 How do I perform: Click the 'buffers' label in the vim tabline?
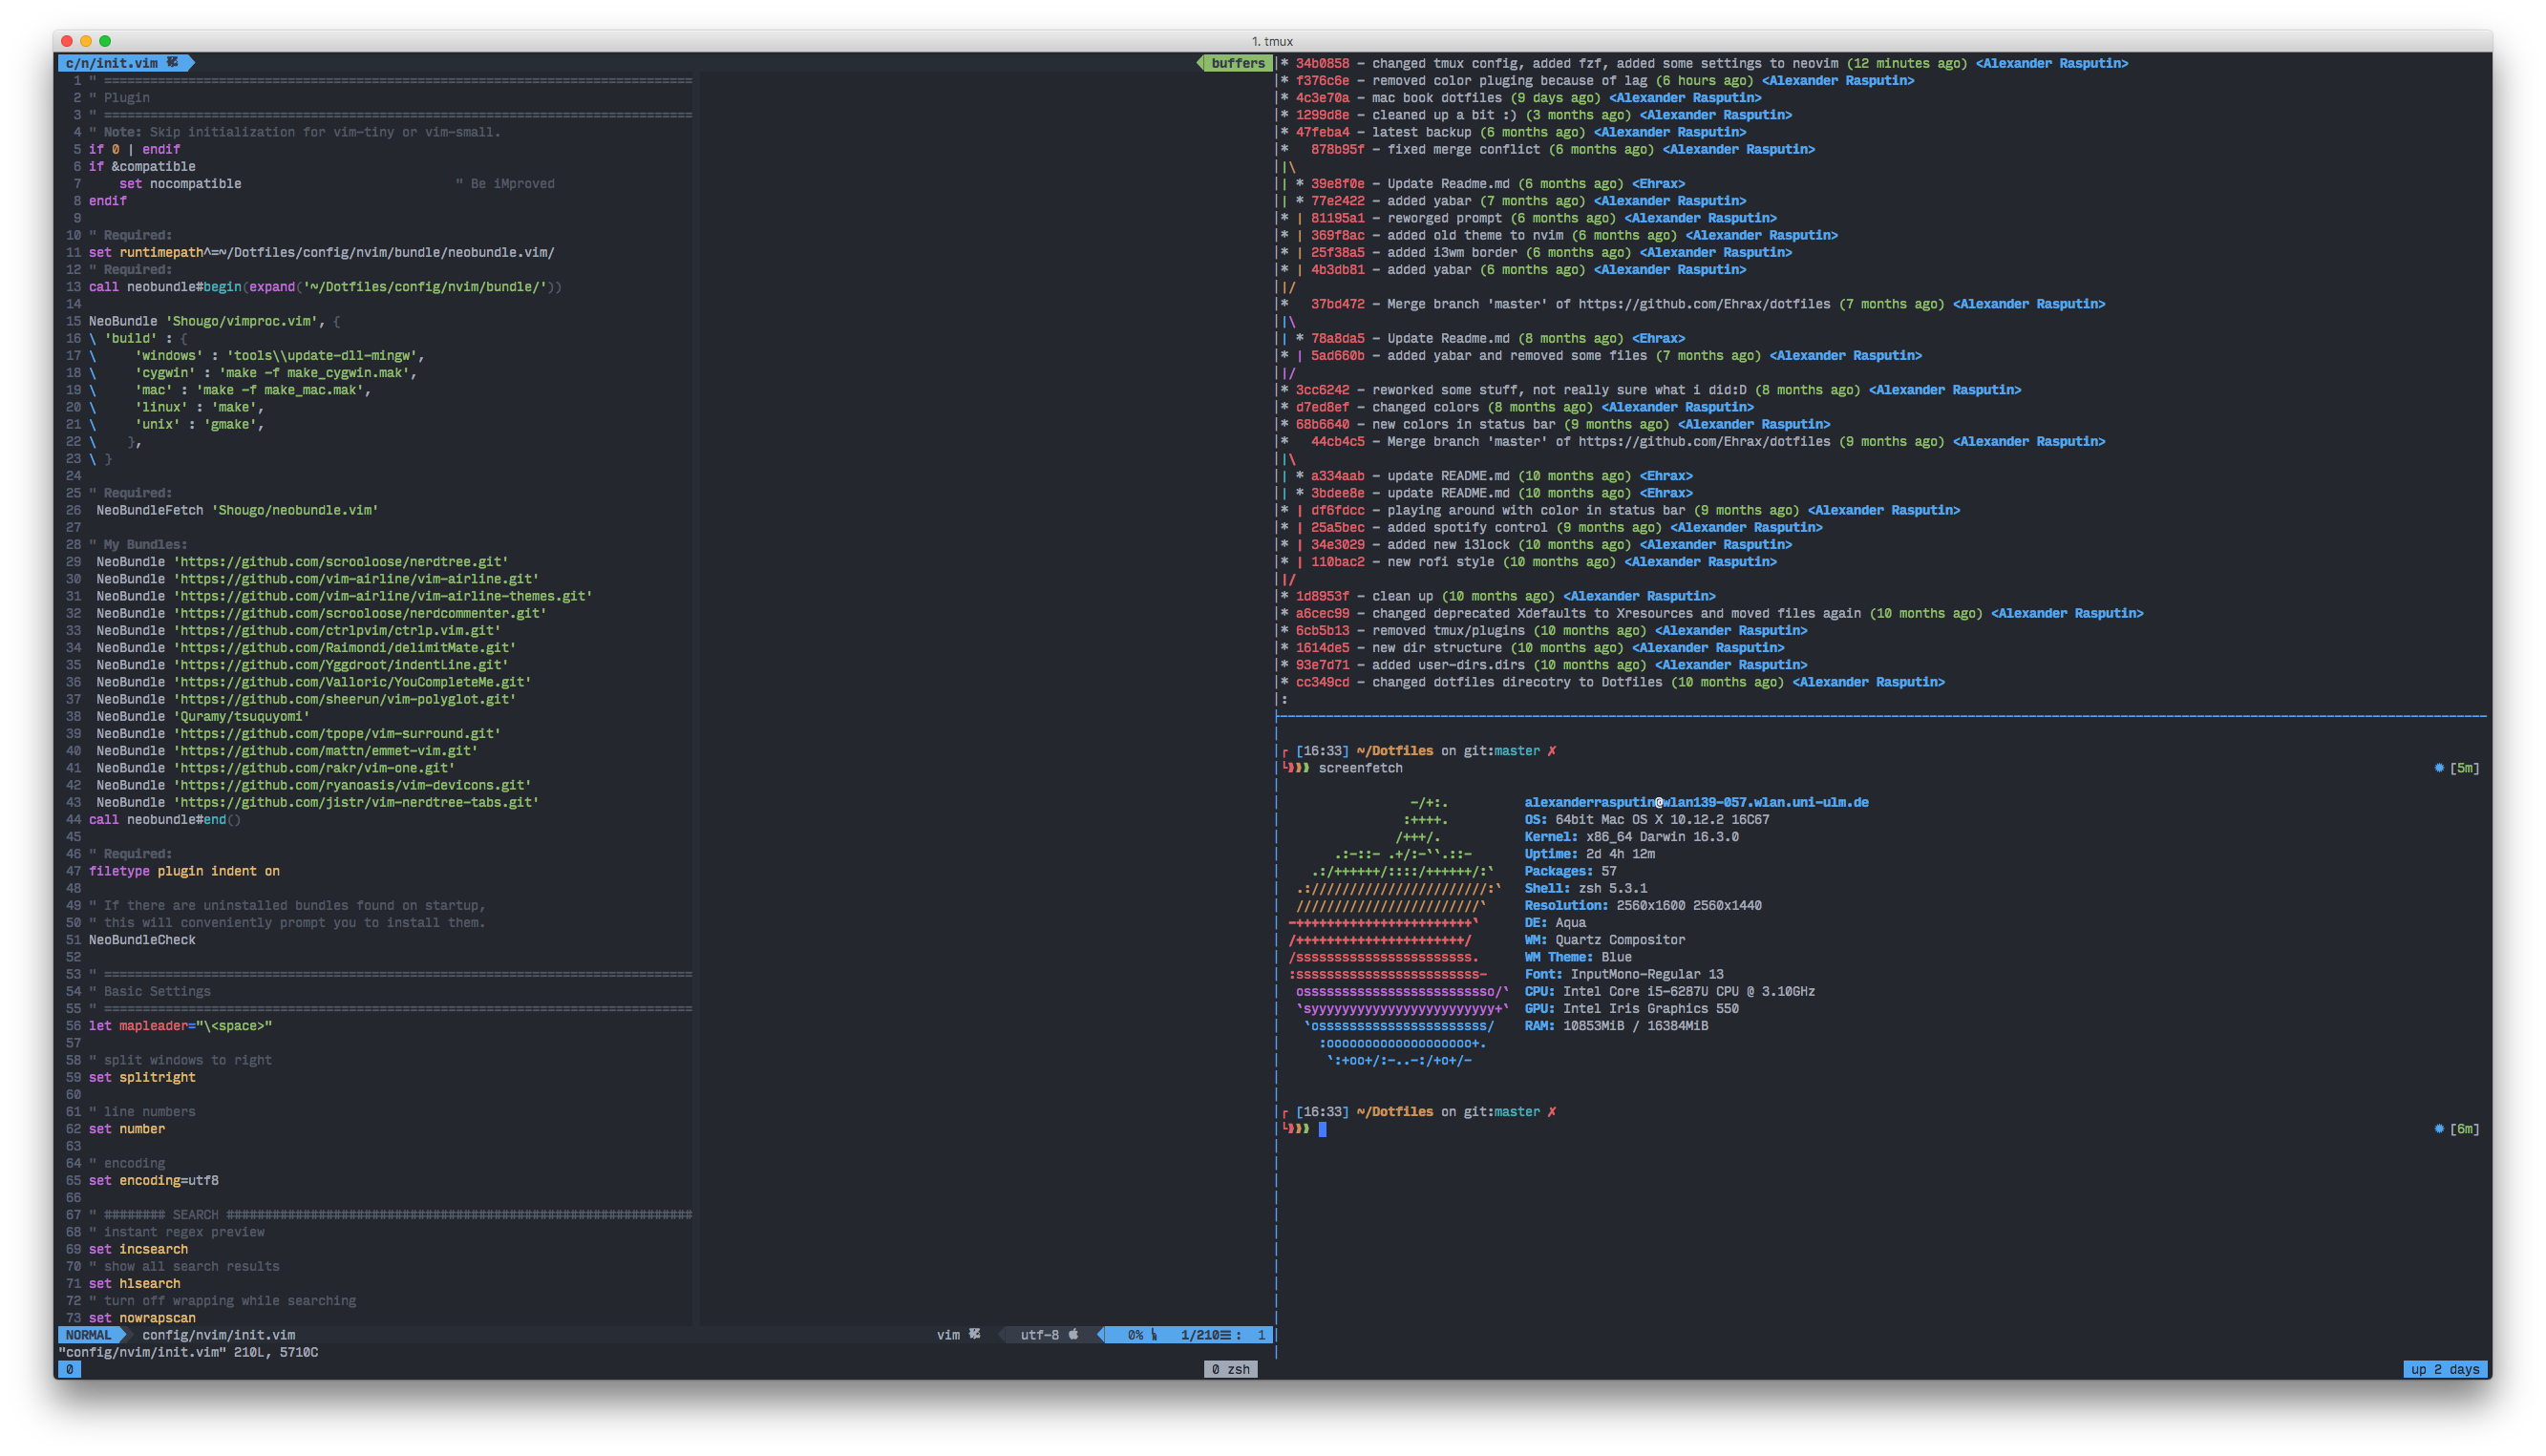click(1238, 63)
